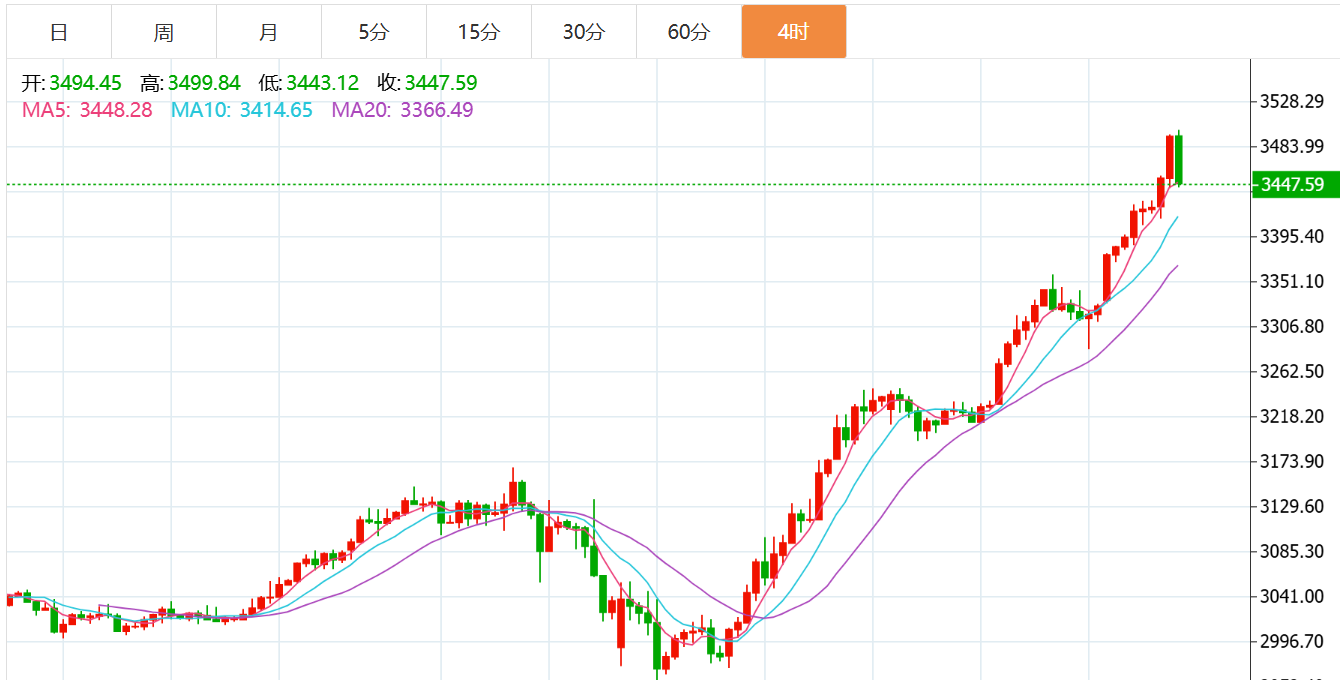Viewport: 1340px width, 680px height.
Task: Select the MA5: 3448.28 indicator label
Action: pyautogui.click(x=87, y=110)
